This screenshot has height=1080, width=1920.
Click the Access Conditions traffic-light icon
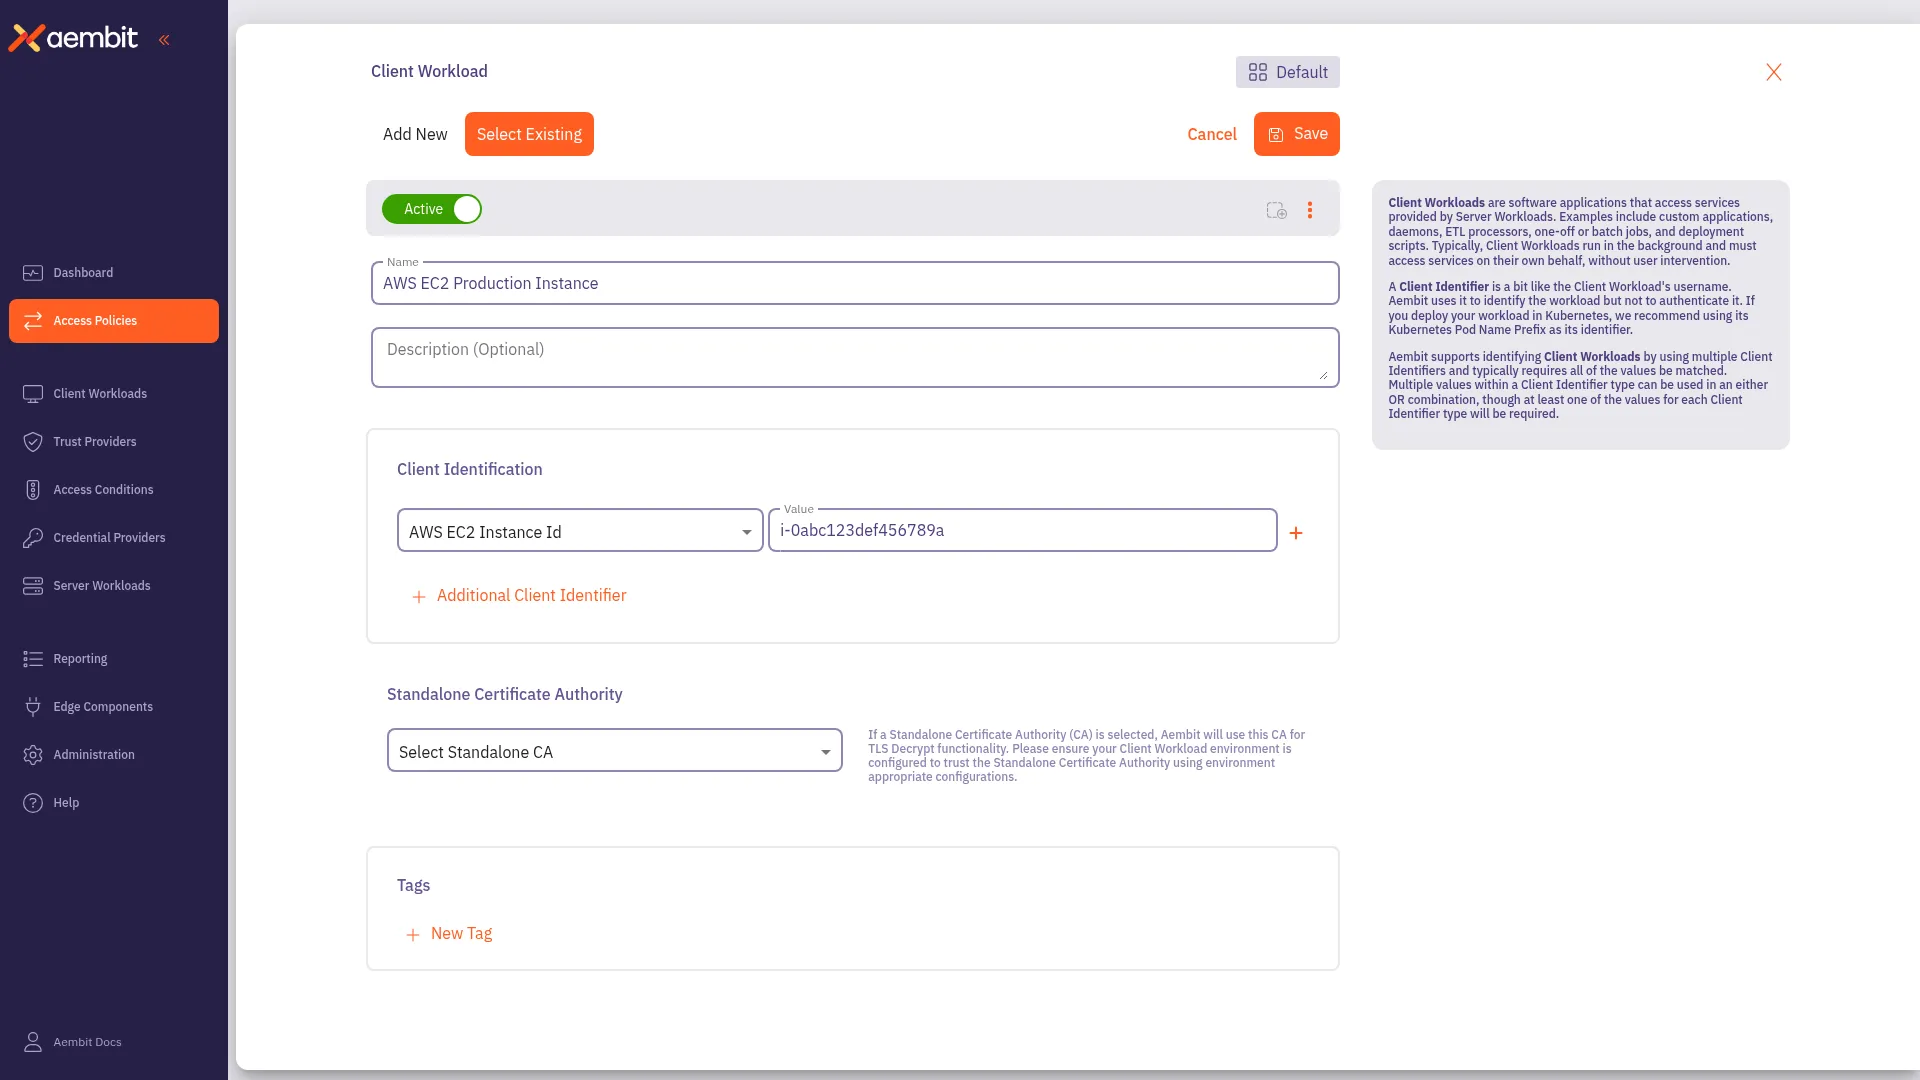tap(33, 490)
